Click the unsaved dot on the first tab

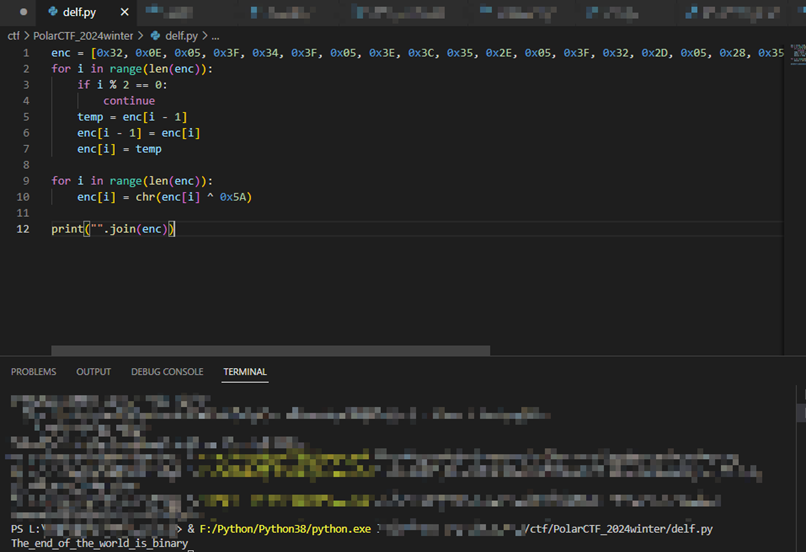pos(23,12)
